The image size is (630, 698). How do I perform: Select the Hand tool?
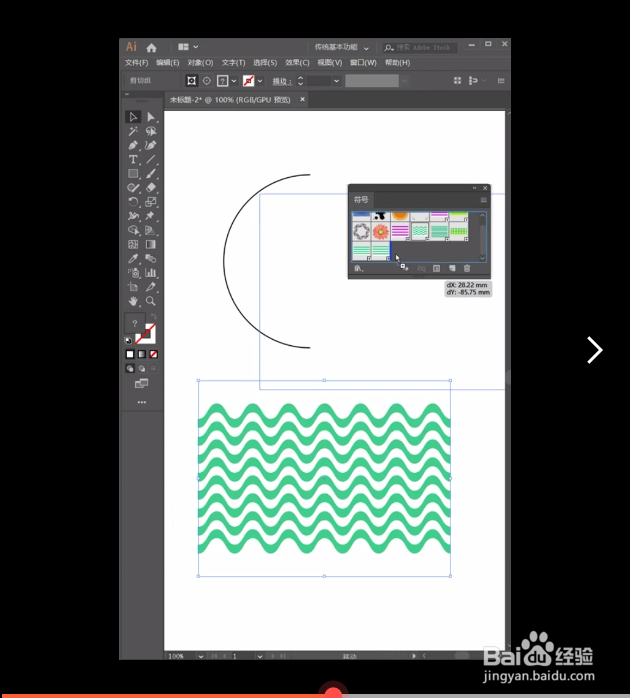click(133, 301)
